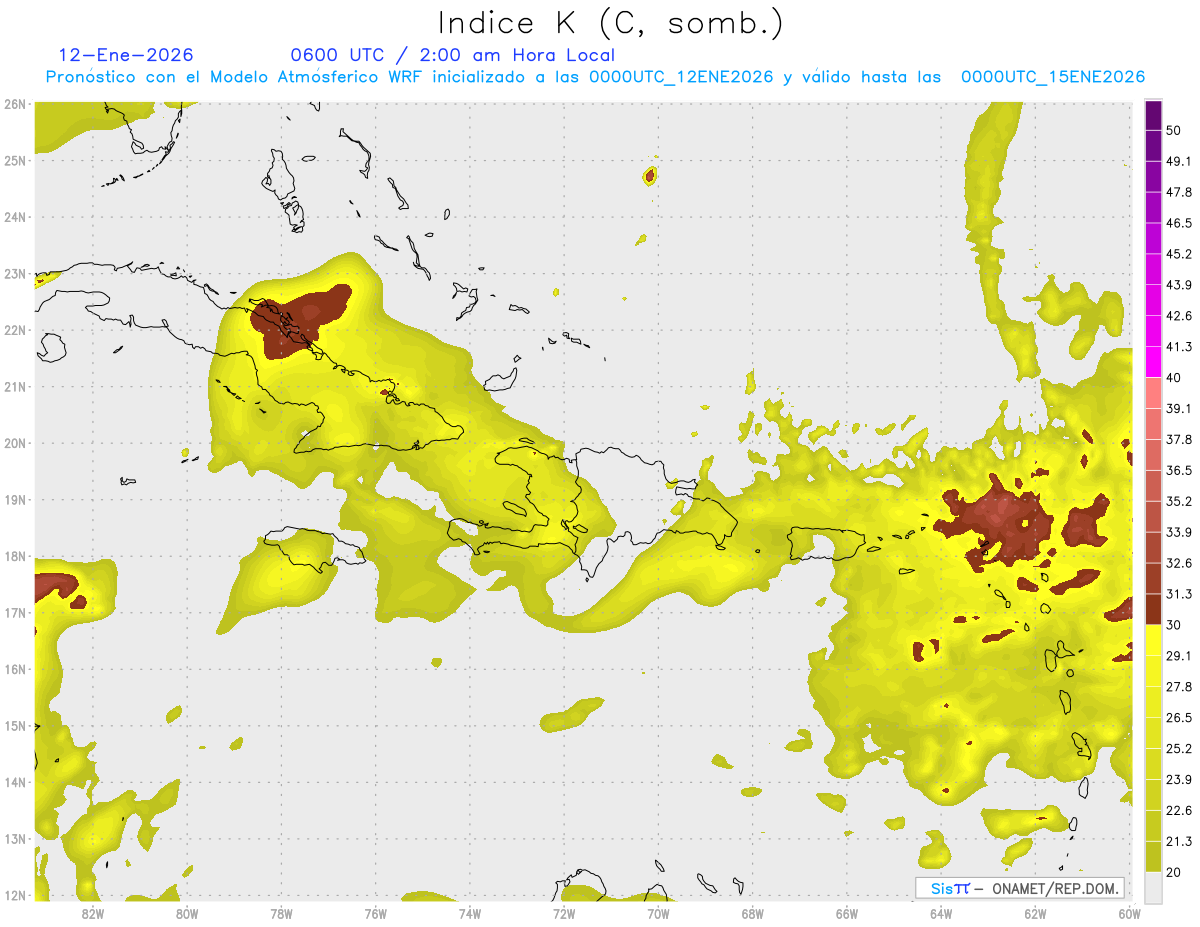Click the title 'Indice K (C, somb.)'
Screen dimensions: 1200x927
610,23
